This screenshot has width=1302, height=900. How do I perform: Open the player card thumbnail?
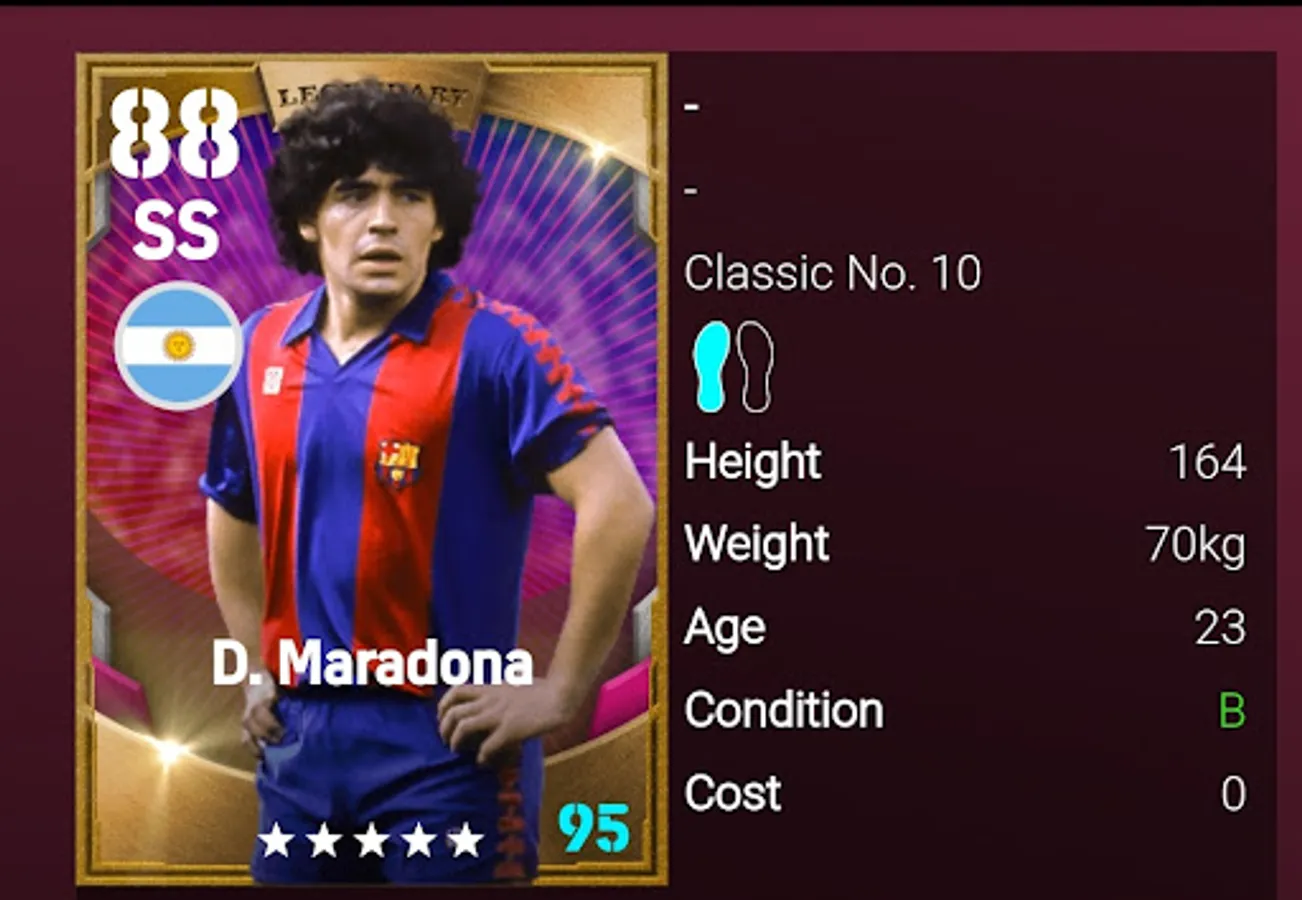372,470
